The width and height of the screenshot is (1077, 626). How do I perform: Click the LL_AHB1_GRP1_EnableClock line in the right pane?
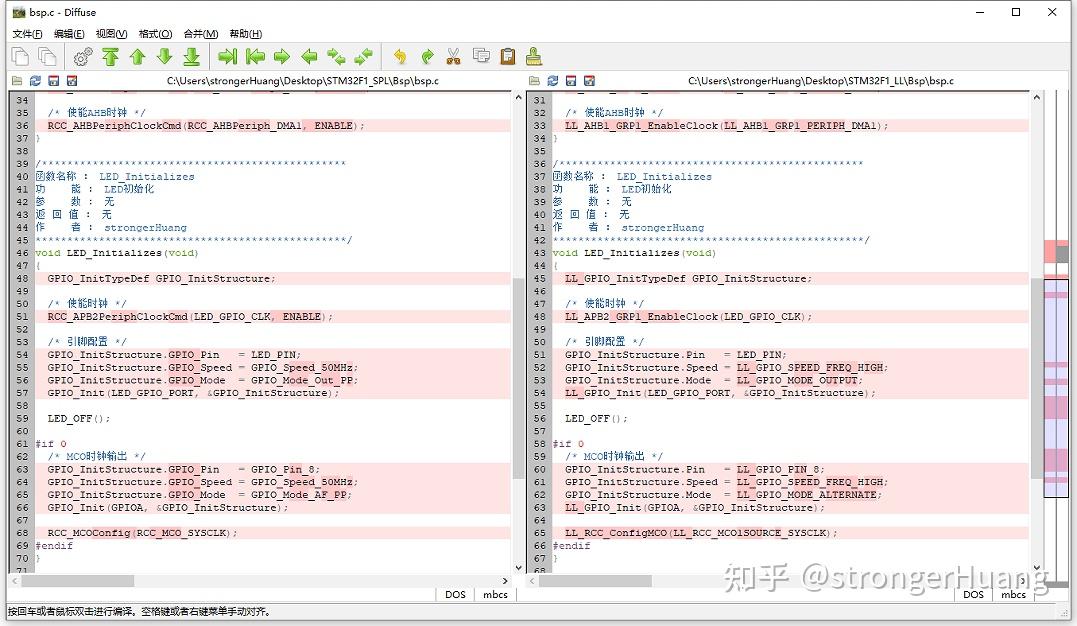tap(790, 126)
